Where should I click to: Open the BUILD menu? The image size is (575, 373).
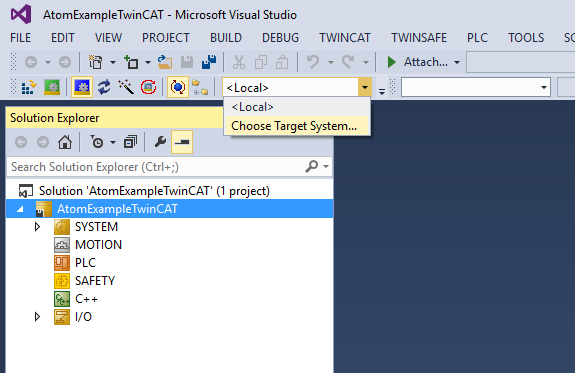(226, 38)
